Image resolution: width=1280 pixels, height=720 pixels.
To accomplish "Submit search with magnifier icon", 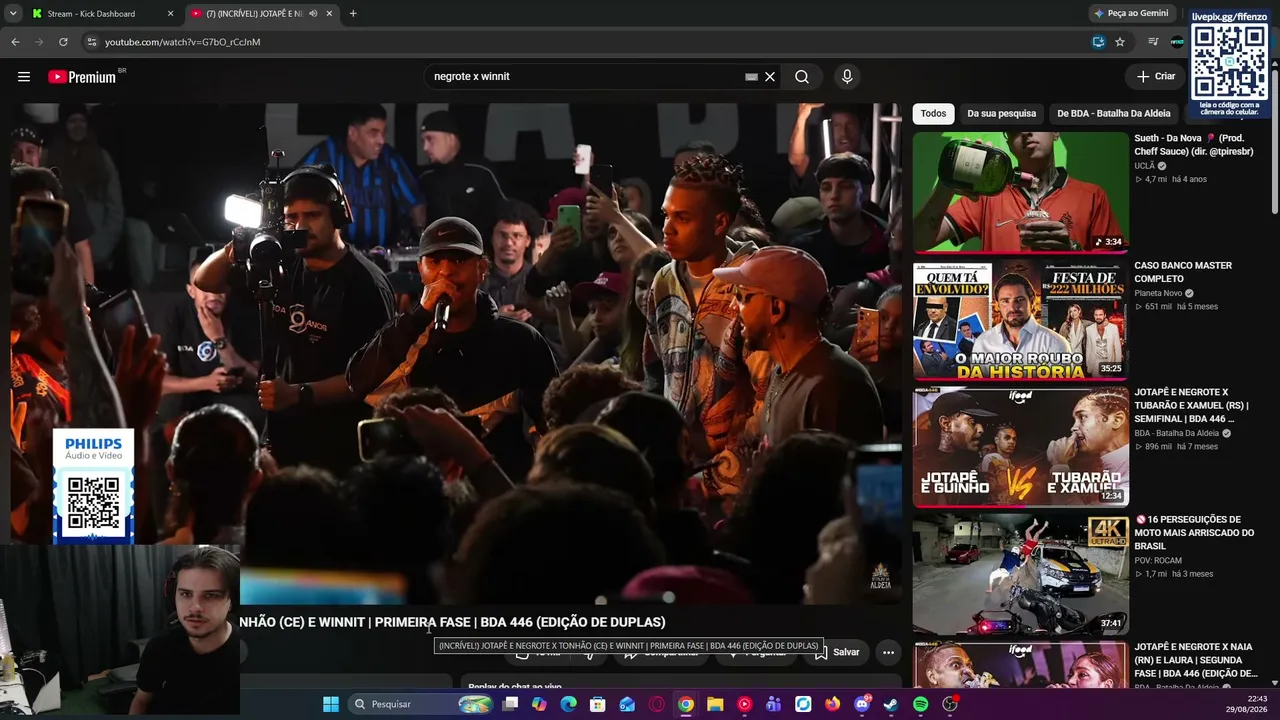I will point(802,77).
